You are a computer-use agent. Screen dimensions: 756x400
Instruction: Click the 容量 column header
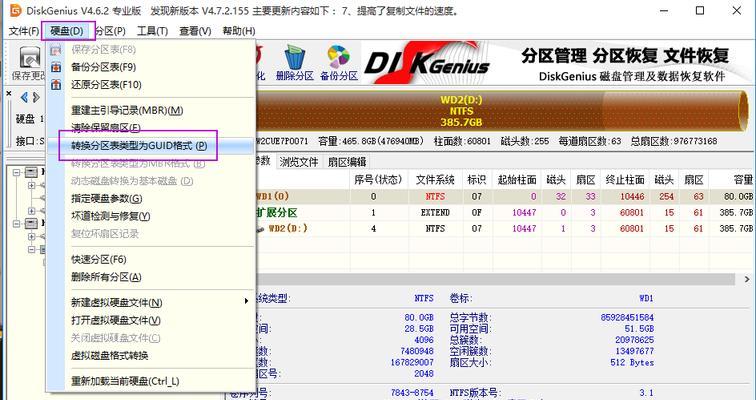click(x=742, y=180)
